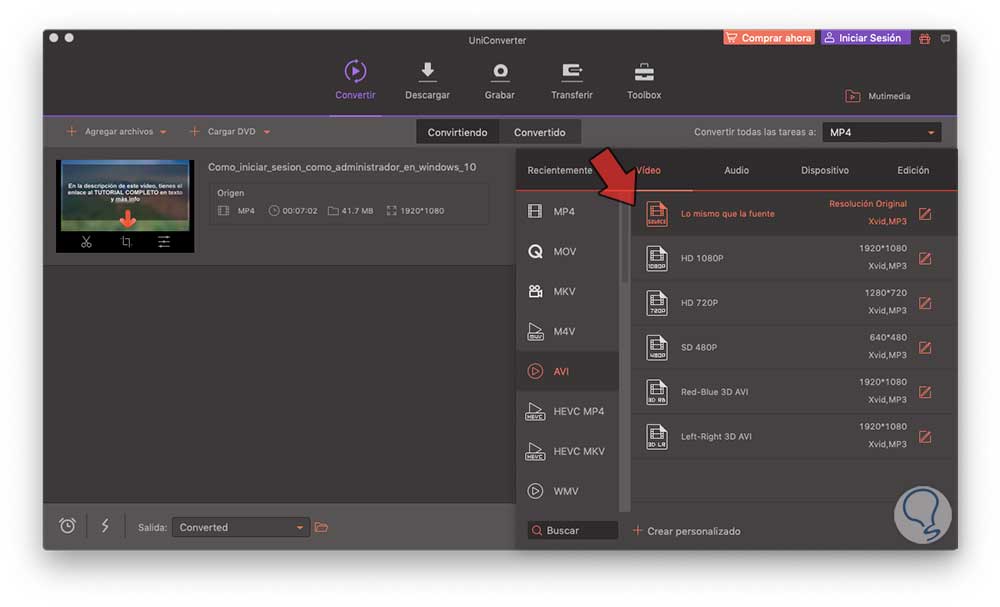The height and width of the screenshot is (607, 1000).
Task: Choose AVI in the format list
Action: click(x=568, y=371)
